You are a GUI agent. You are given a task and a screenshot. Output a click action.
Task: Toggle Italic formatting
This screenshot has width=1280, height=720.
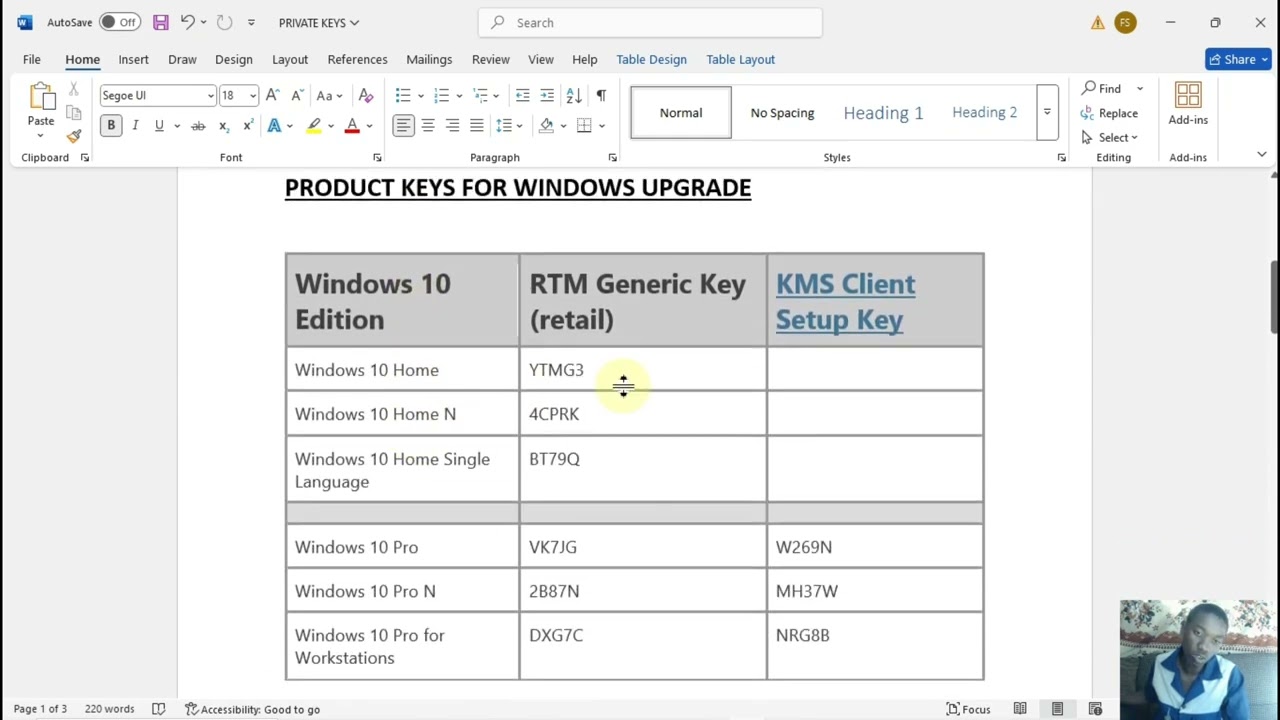click(x=135, y=125)
